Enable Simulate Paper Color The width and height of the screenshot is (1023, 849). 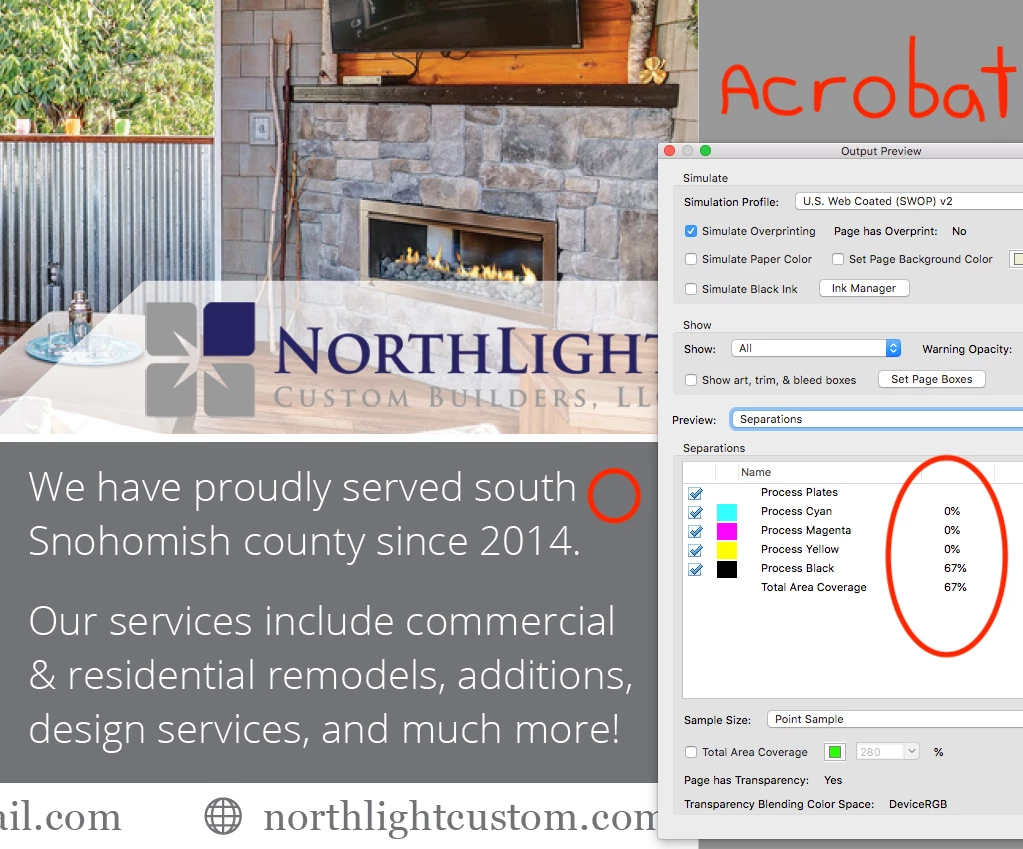[x=691, y=259]
